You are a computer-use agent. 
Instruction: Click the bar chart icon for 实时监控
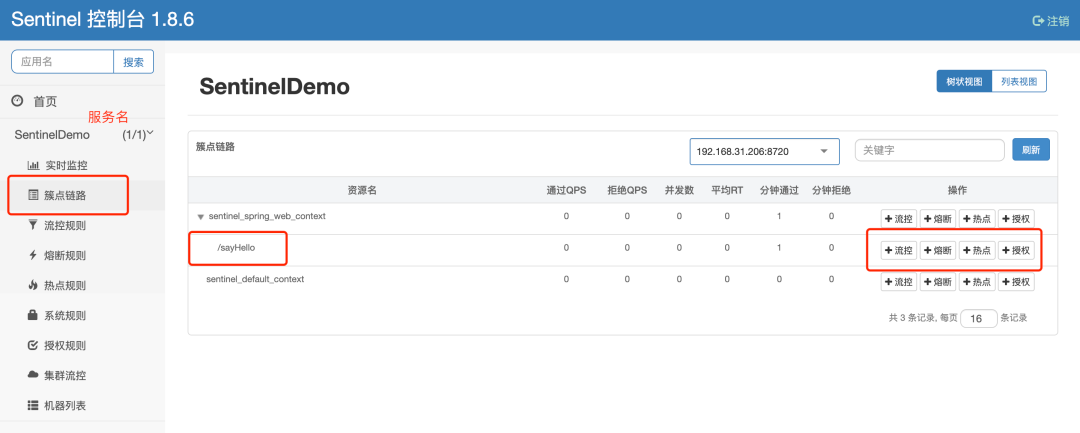point(32,165)
